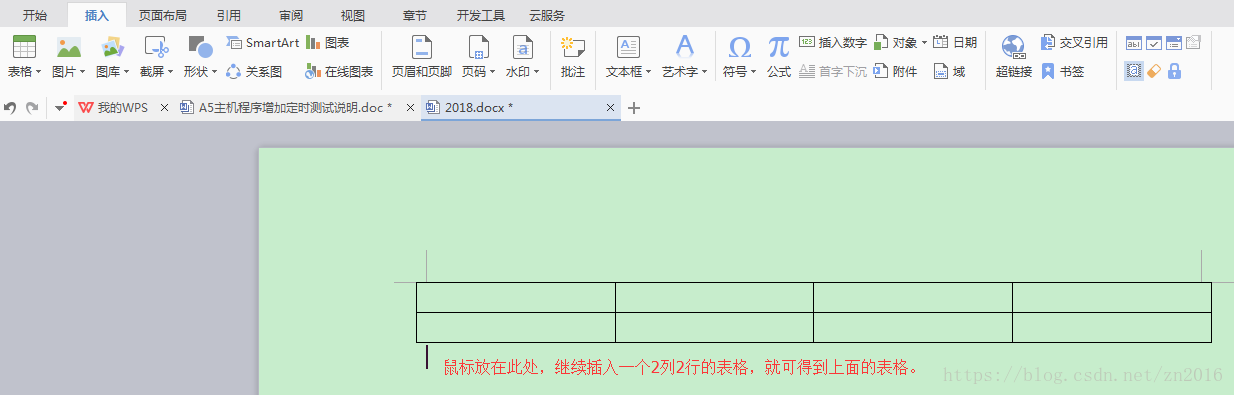
Task: Close the 我的WPS tab
Action: (x=164, y=108)
